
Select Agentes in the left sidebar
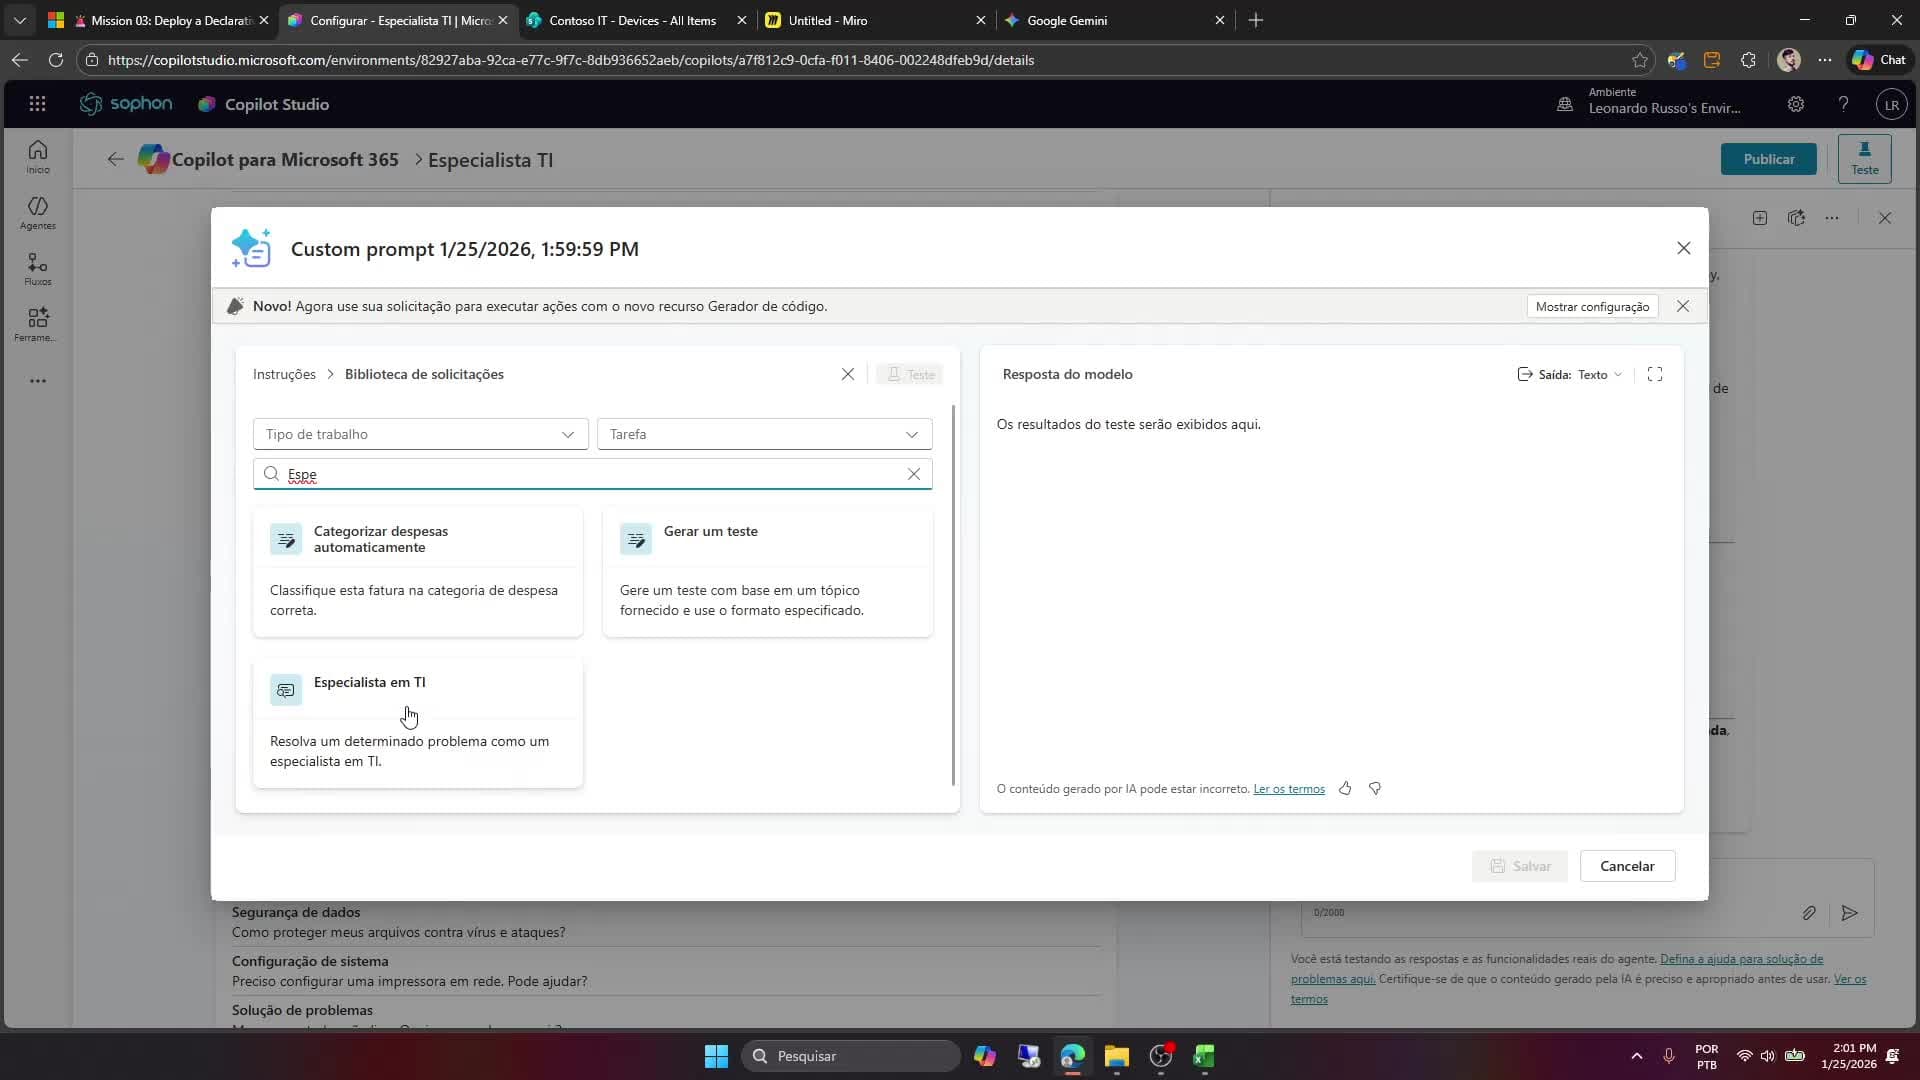tap(37, 212)
